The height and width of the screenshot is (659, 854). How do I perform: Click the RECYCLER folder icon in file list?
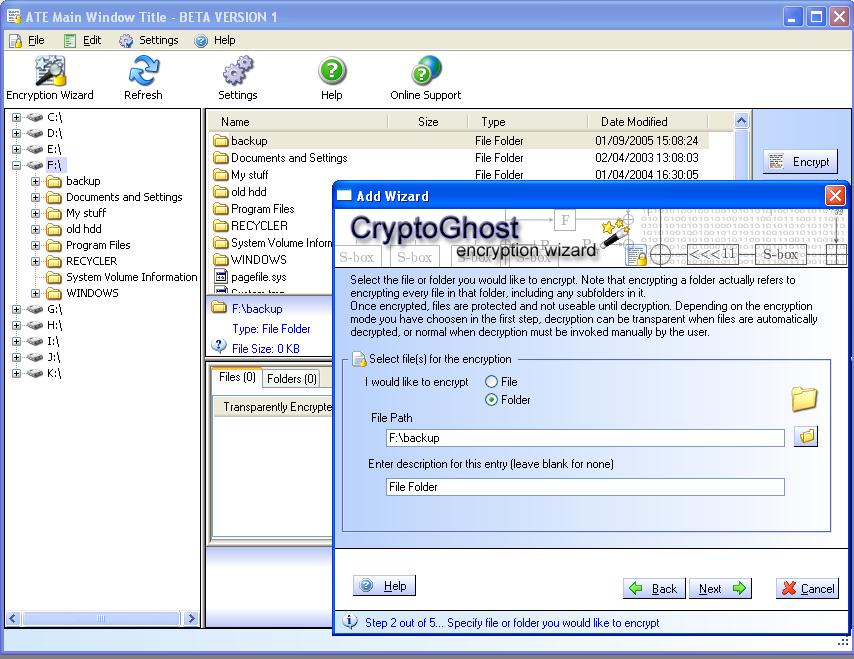click(x=221, y=225)
